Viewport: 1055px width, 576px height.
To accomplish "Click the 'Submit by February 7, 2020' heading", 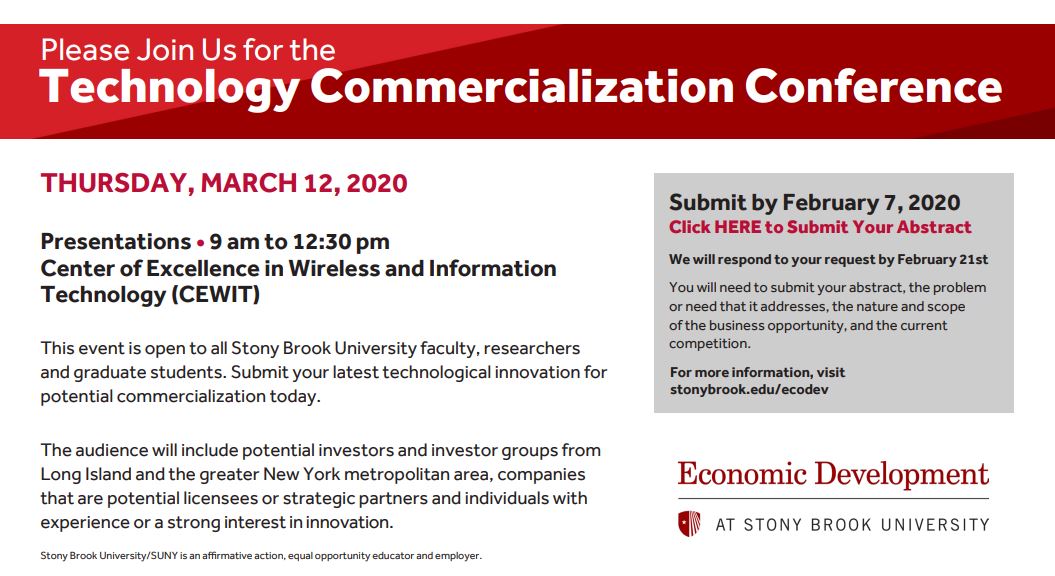I will click(x=814, y=203).
